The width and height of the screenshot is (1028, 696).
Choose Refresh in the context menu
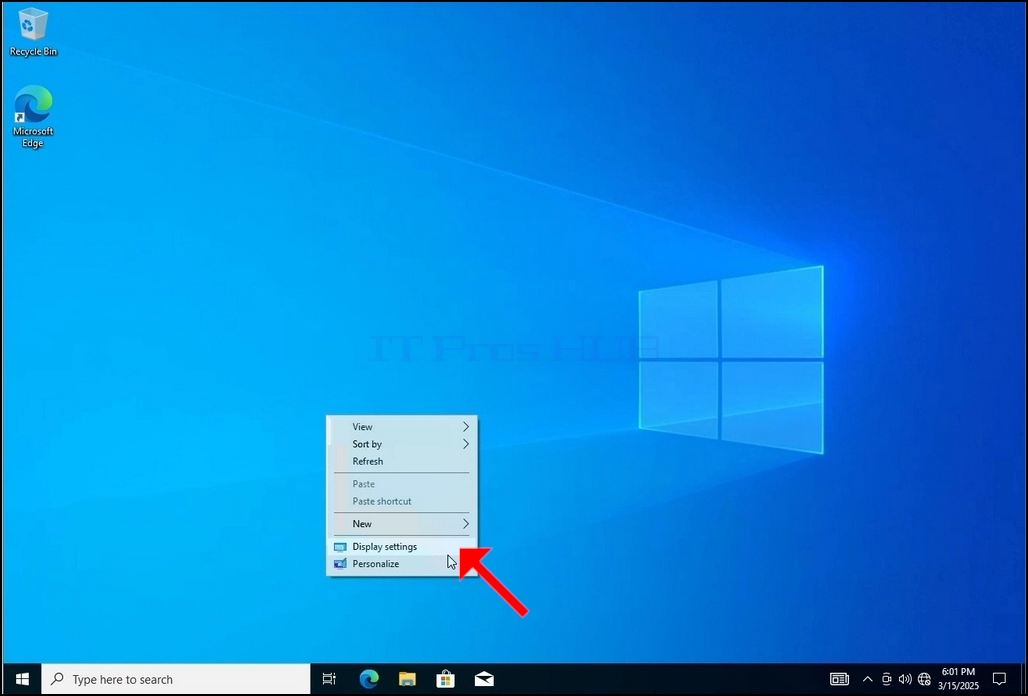click(x=402, y=461)
